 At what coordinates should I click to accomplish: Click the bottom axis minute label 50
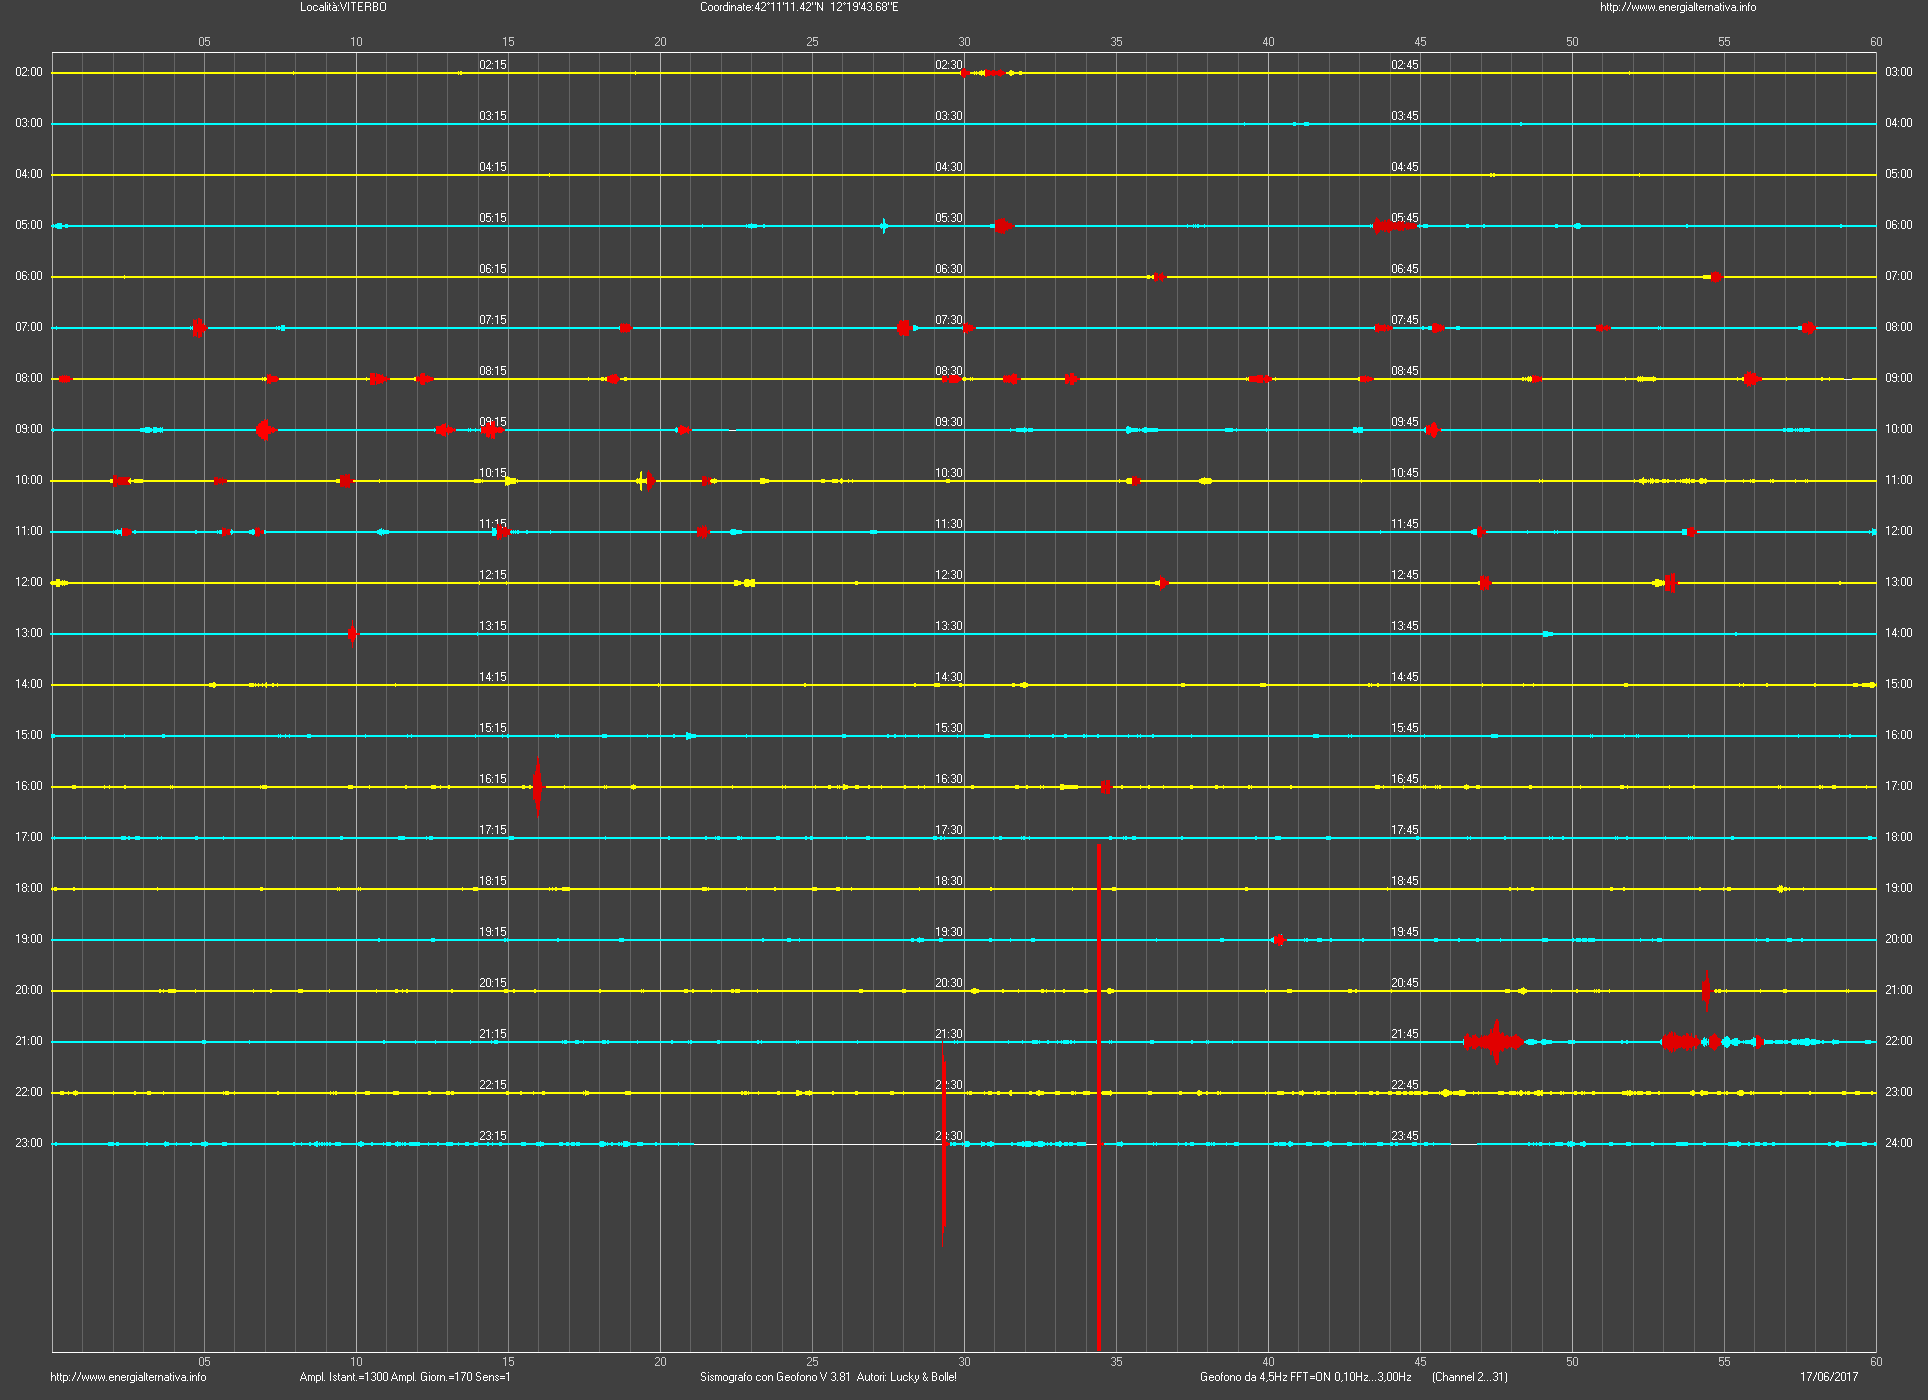1572,1362
